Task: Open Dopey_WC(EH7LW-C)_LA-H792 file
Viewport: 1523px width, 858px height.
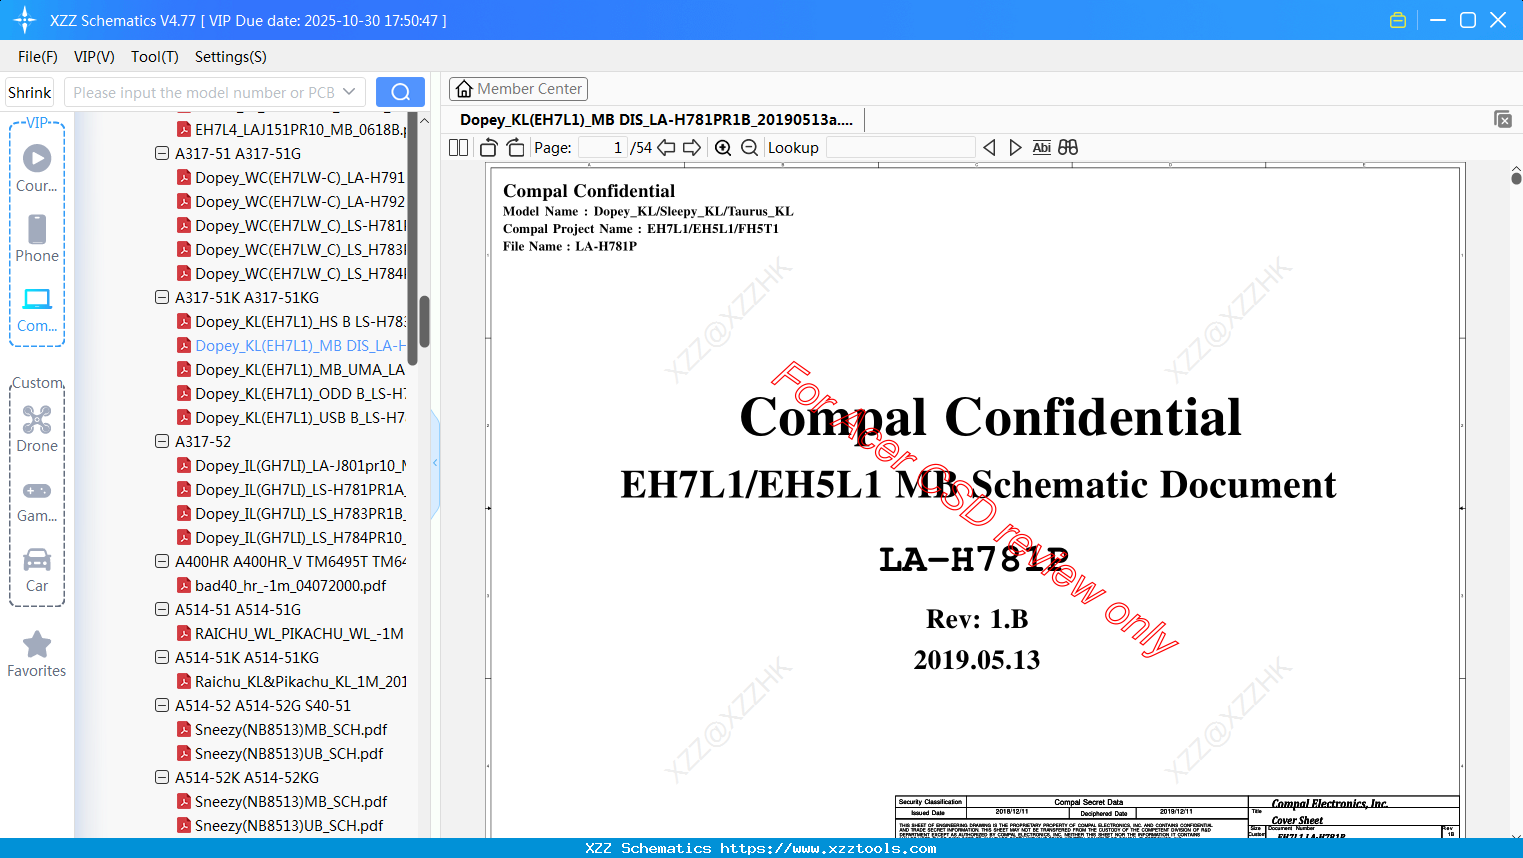Action: [x=300, y=202]
